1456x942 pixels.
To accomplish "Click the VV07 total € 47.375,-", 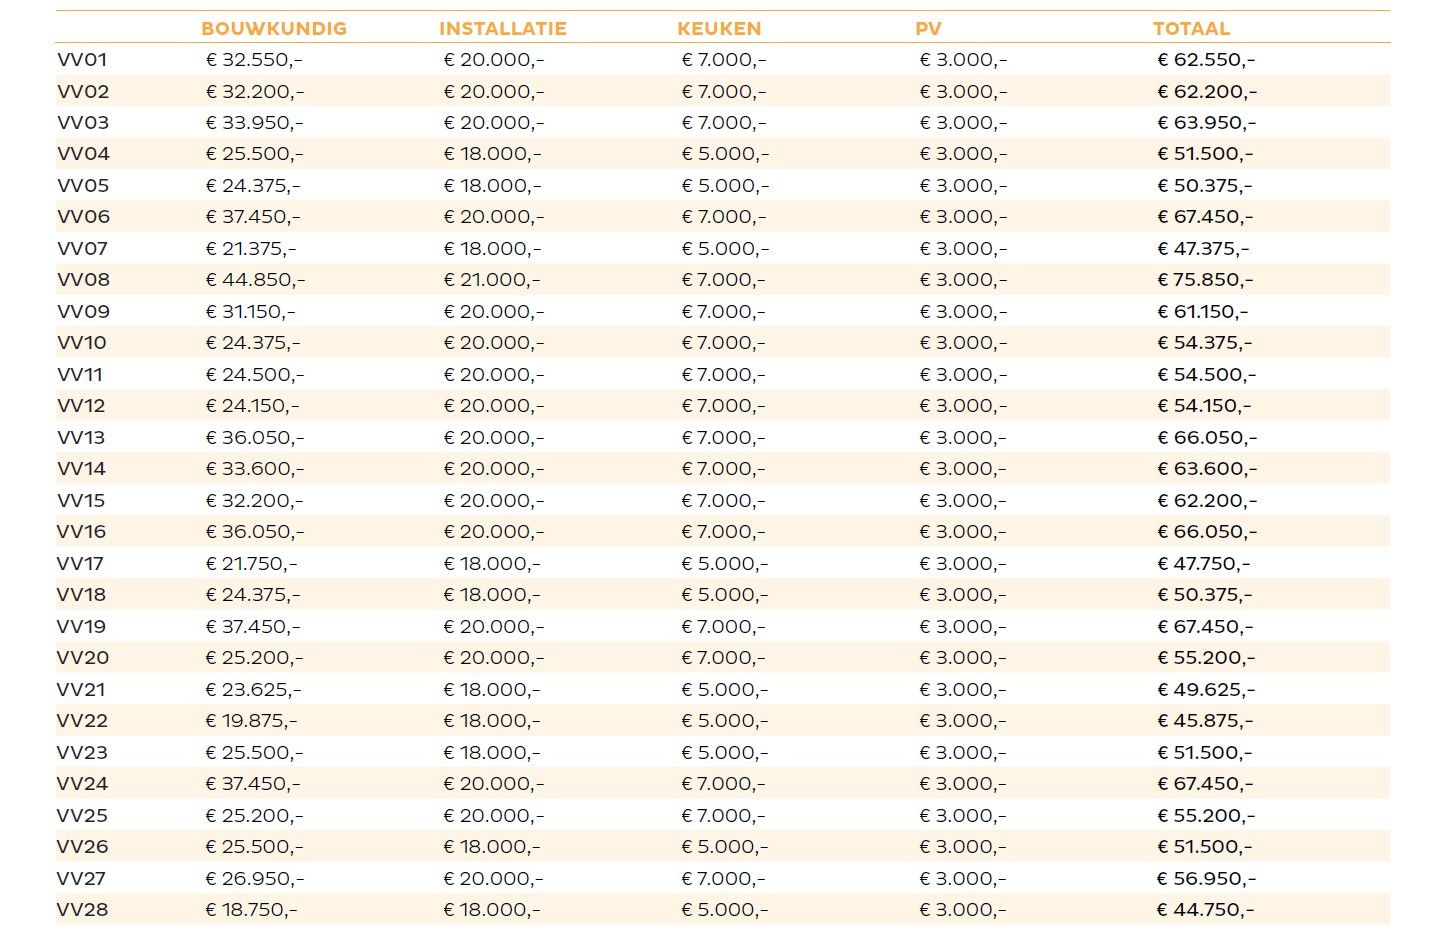I will 1203,249.
